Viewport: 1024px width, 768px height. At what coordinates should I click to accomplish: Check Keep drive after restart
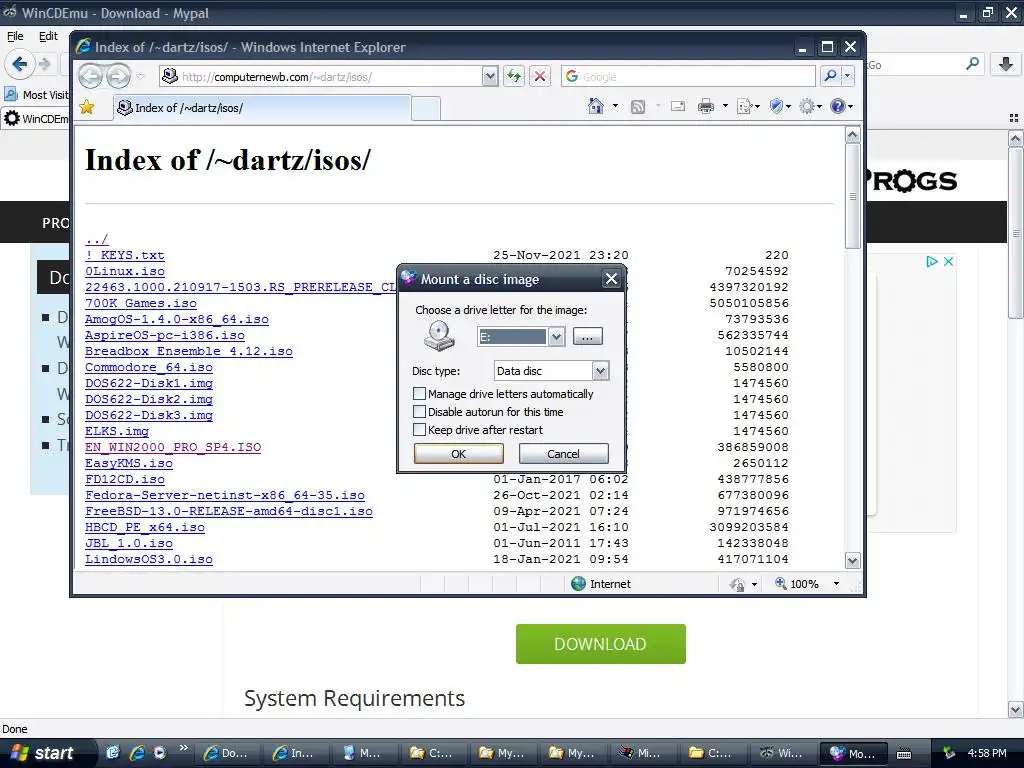pos(419,430)
